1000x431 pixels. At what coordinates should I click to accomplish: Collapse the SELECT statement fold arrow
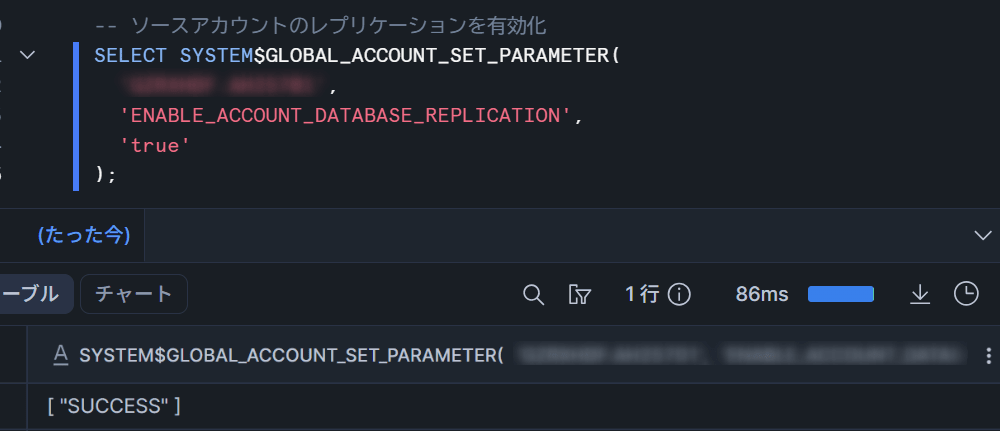[28, 56]
